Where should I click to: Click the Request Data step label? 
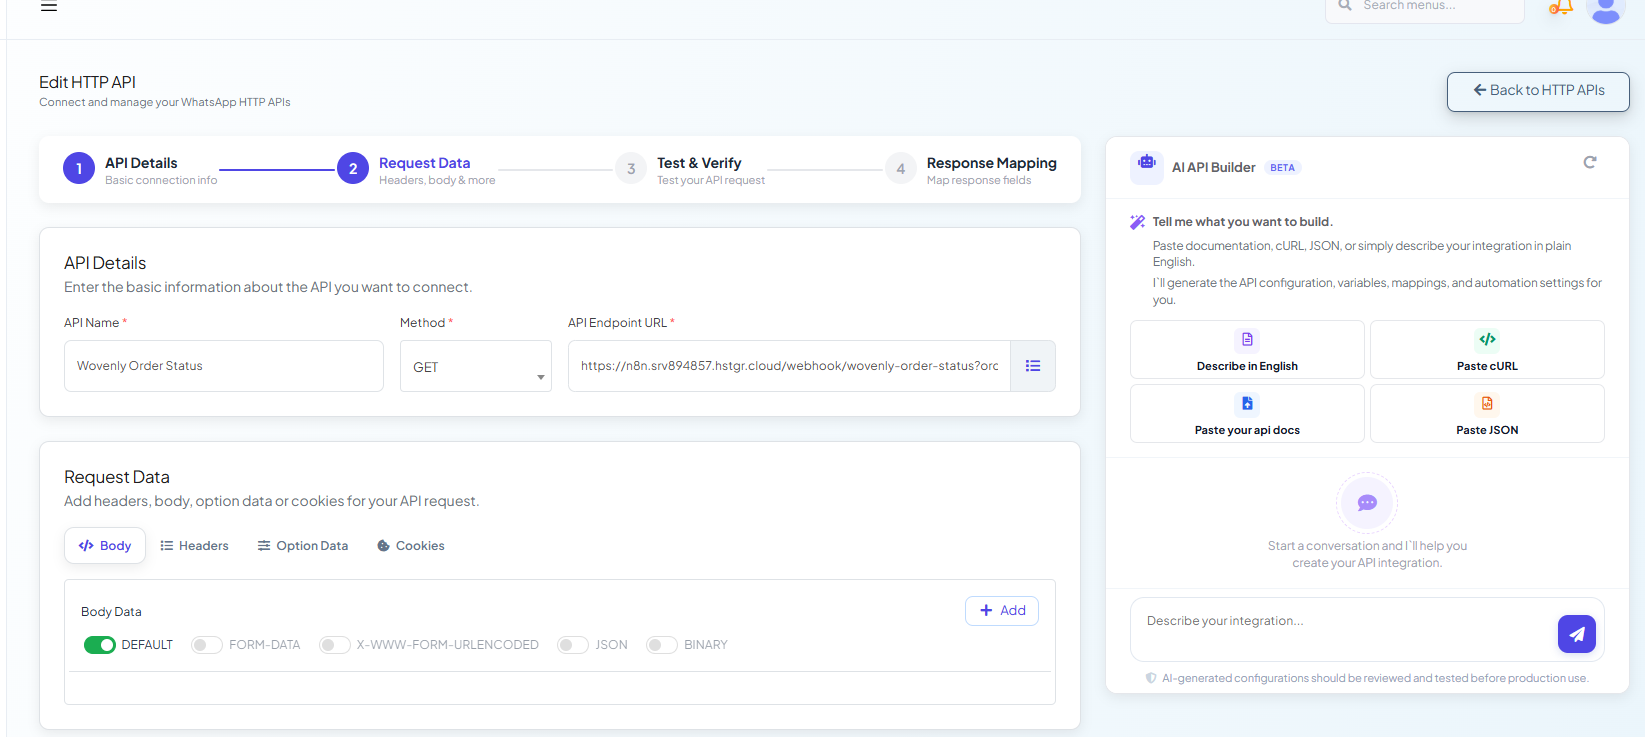424,163
